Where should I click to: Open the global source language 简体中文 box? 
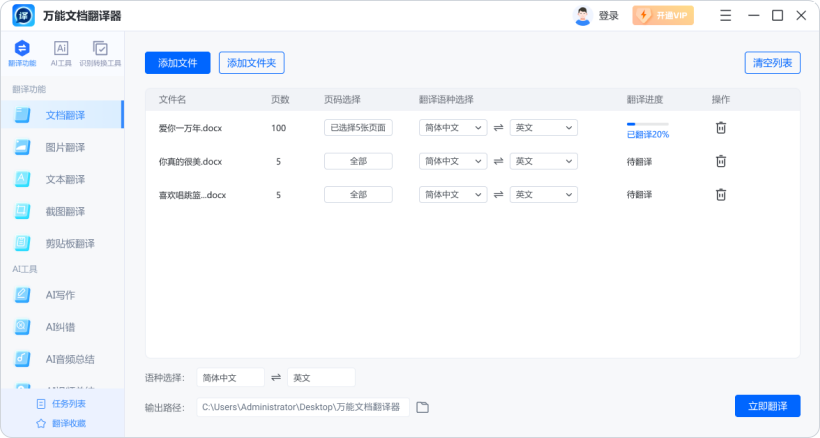point(231,377)
